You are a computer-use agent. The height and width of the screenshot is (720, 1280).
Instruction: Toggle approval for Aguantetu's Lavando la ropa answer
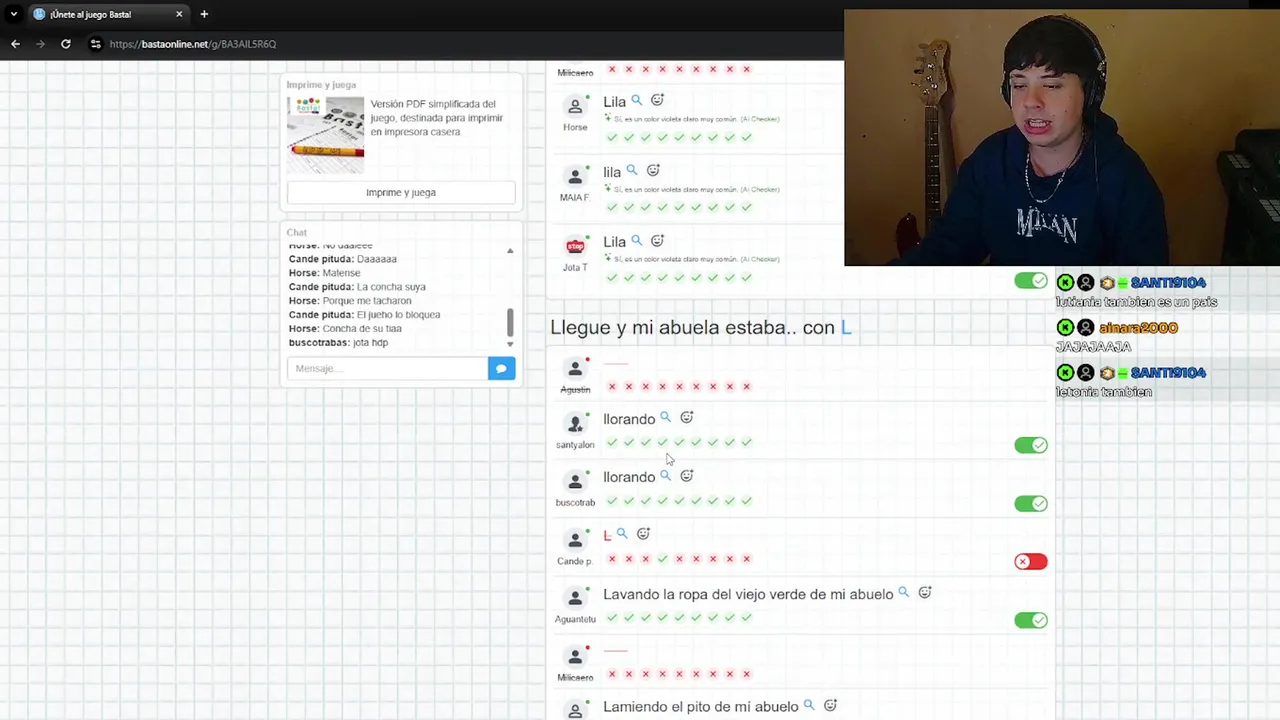pos(1030,620)
